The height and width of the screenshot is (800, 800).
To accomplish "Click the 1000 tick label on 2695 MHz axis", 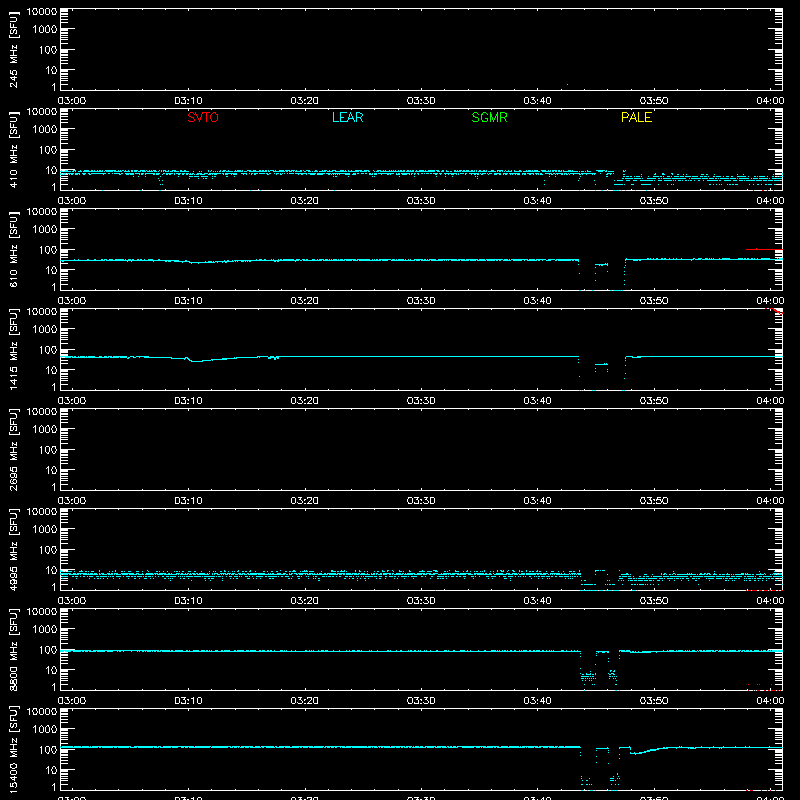I will pos(45,430).
